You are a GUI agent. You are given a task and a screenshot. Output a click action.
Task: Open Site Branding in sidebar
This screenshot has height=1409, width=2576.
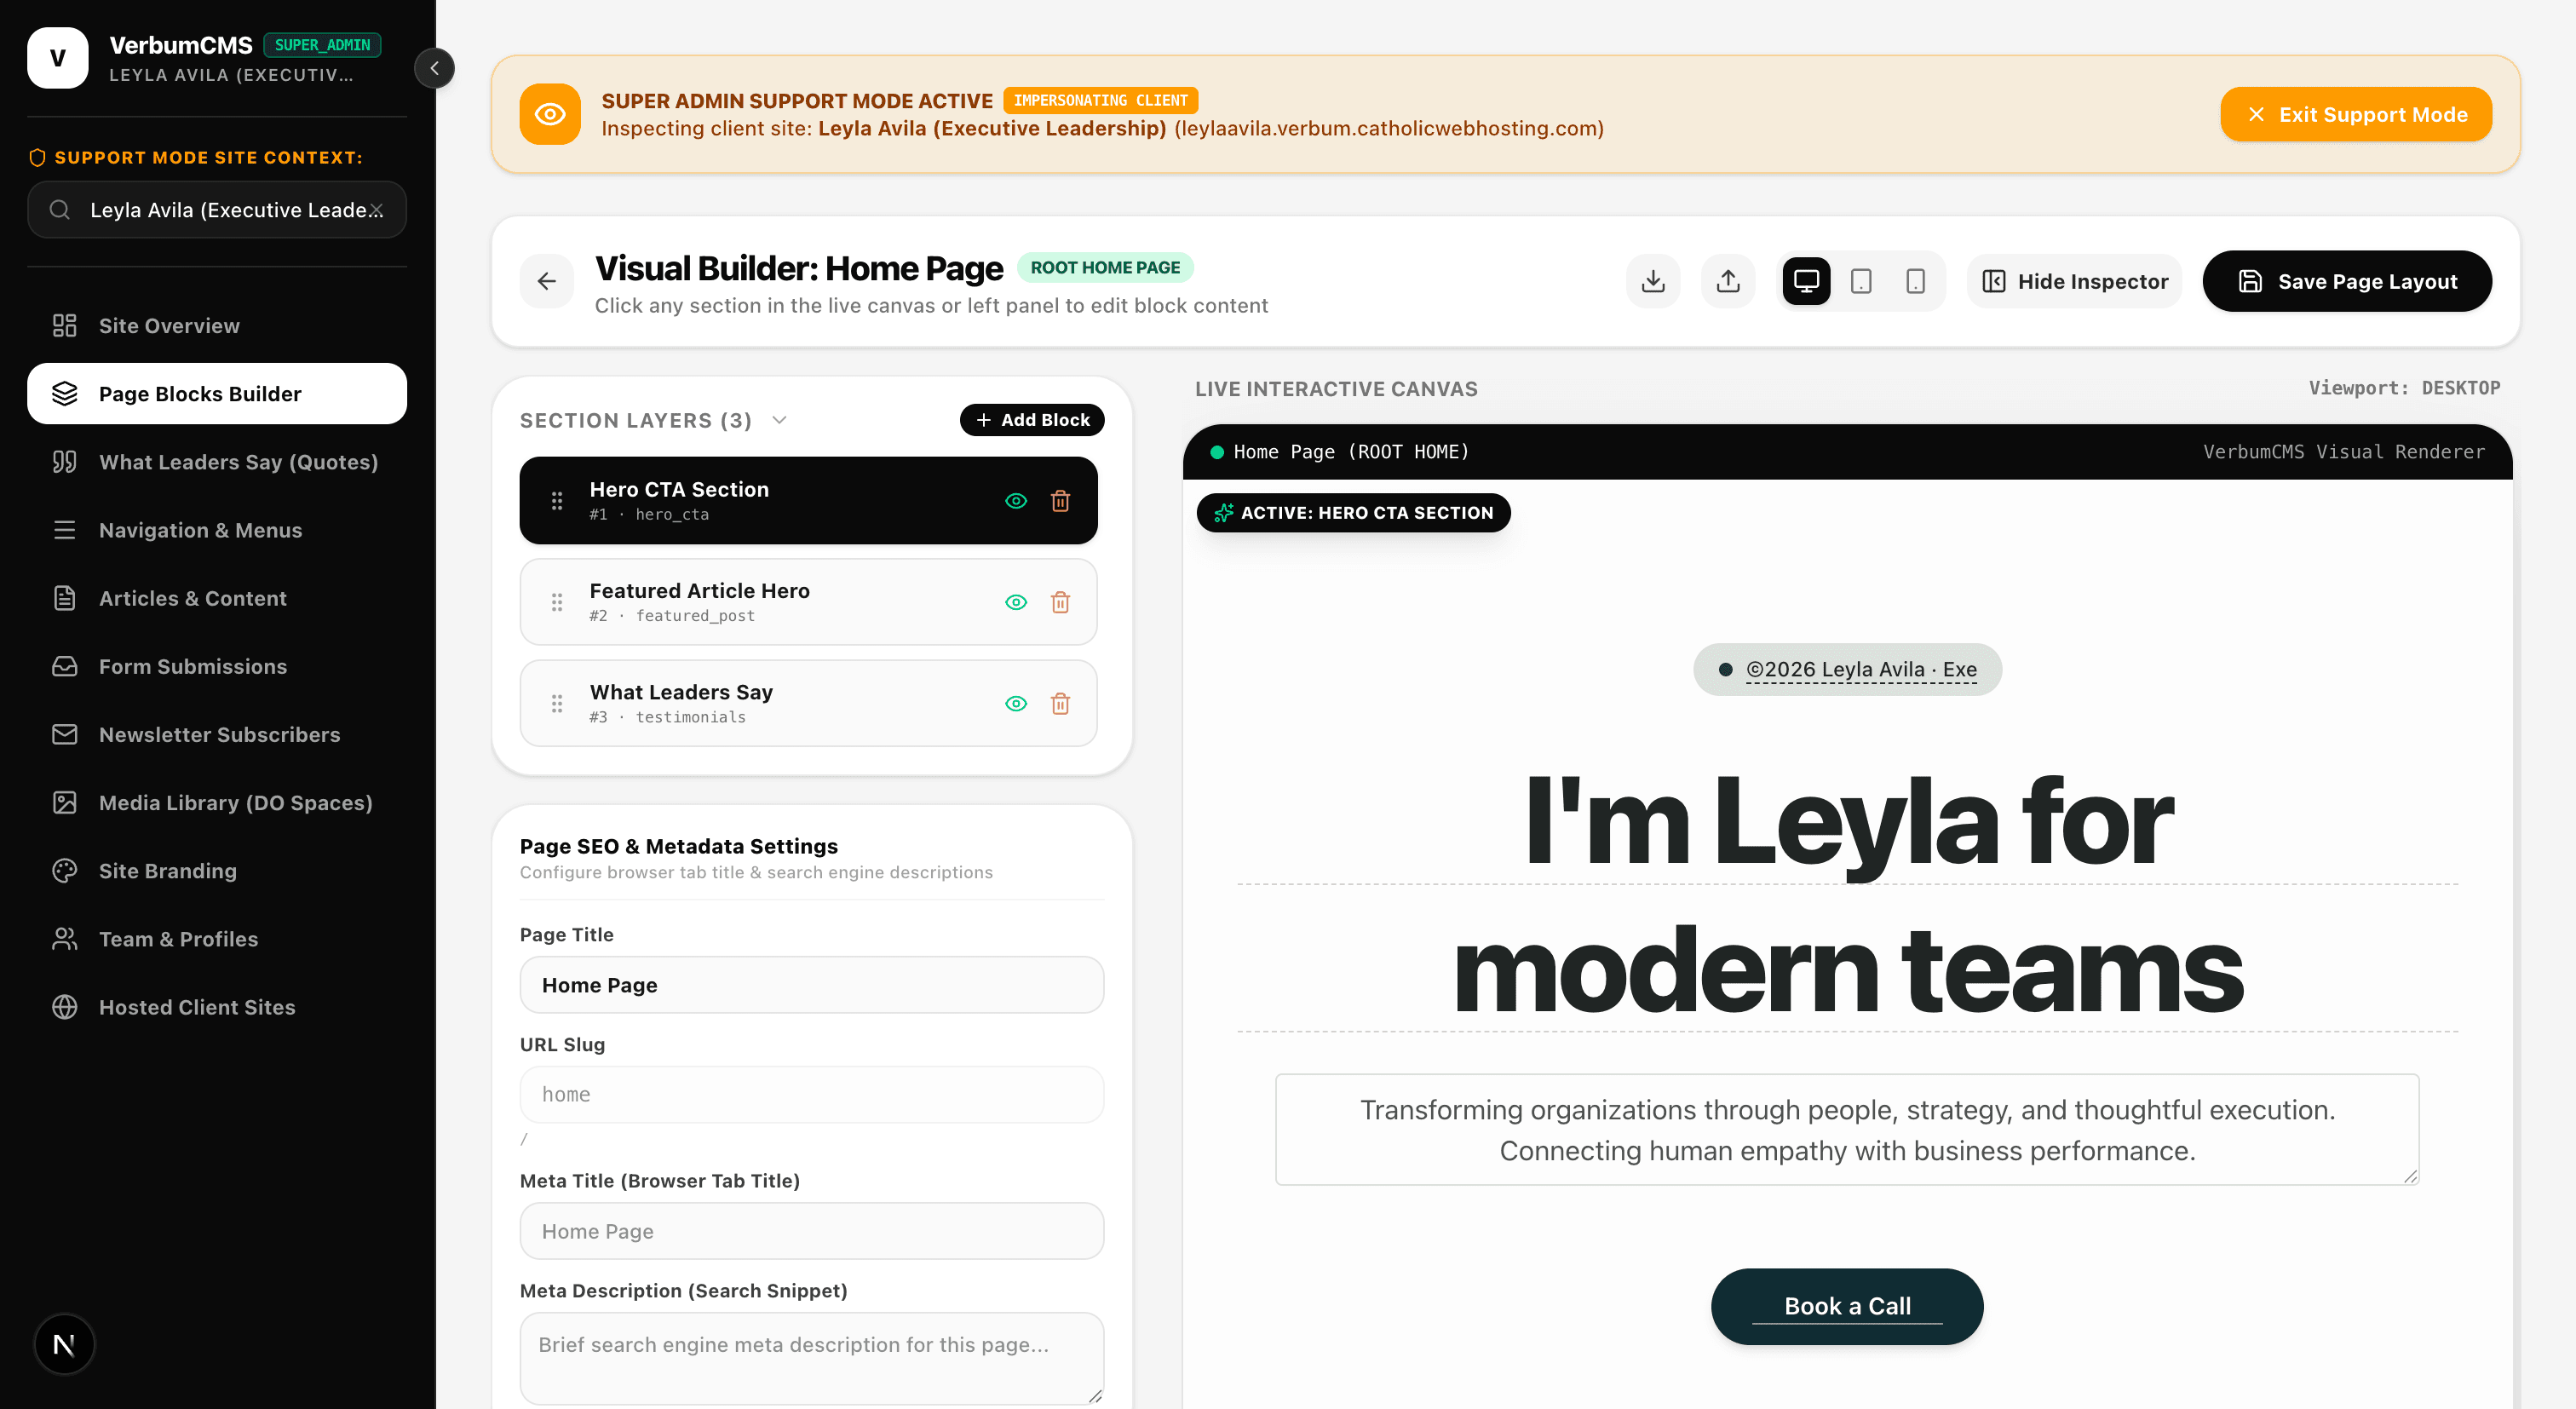tap(217, 871)
